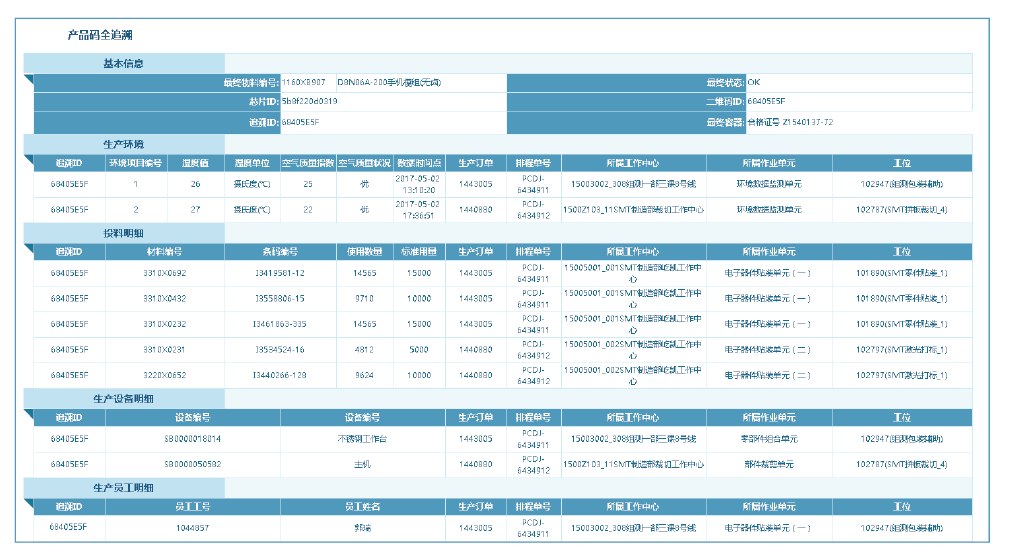Select the 基本信息 section header
The width and height of the screenshot is (1016, 557).
[123, 63]
